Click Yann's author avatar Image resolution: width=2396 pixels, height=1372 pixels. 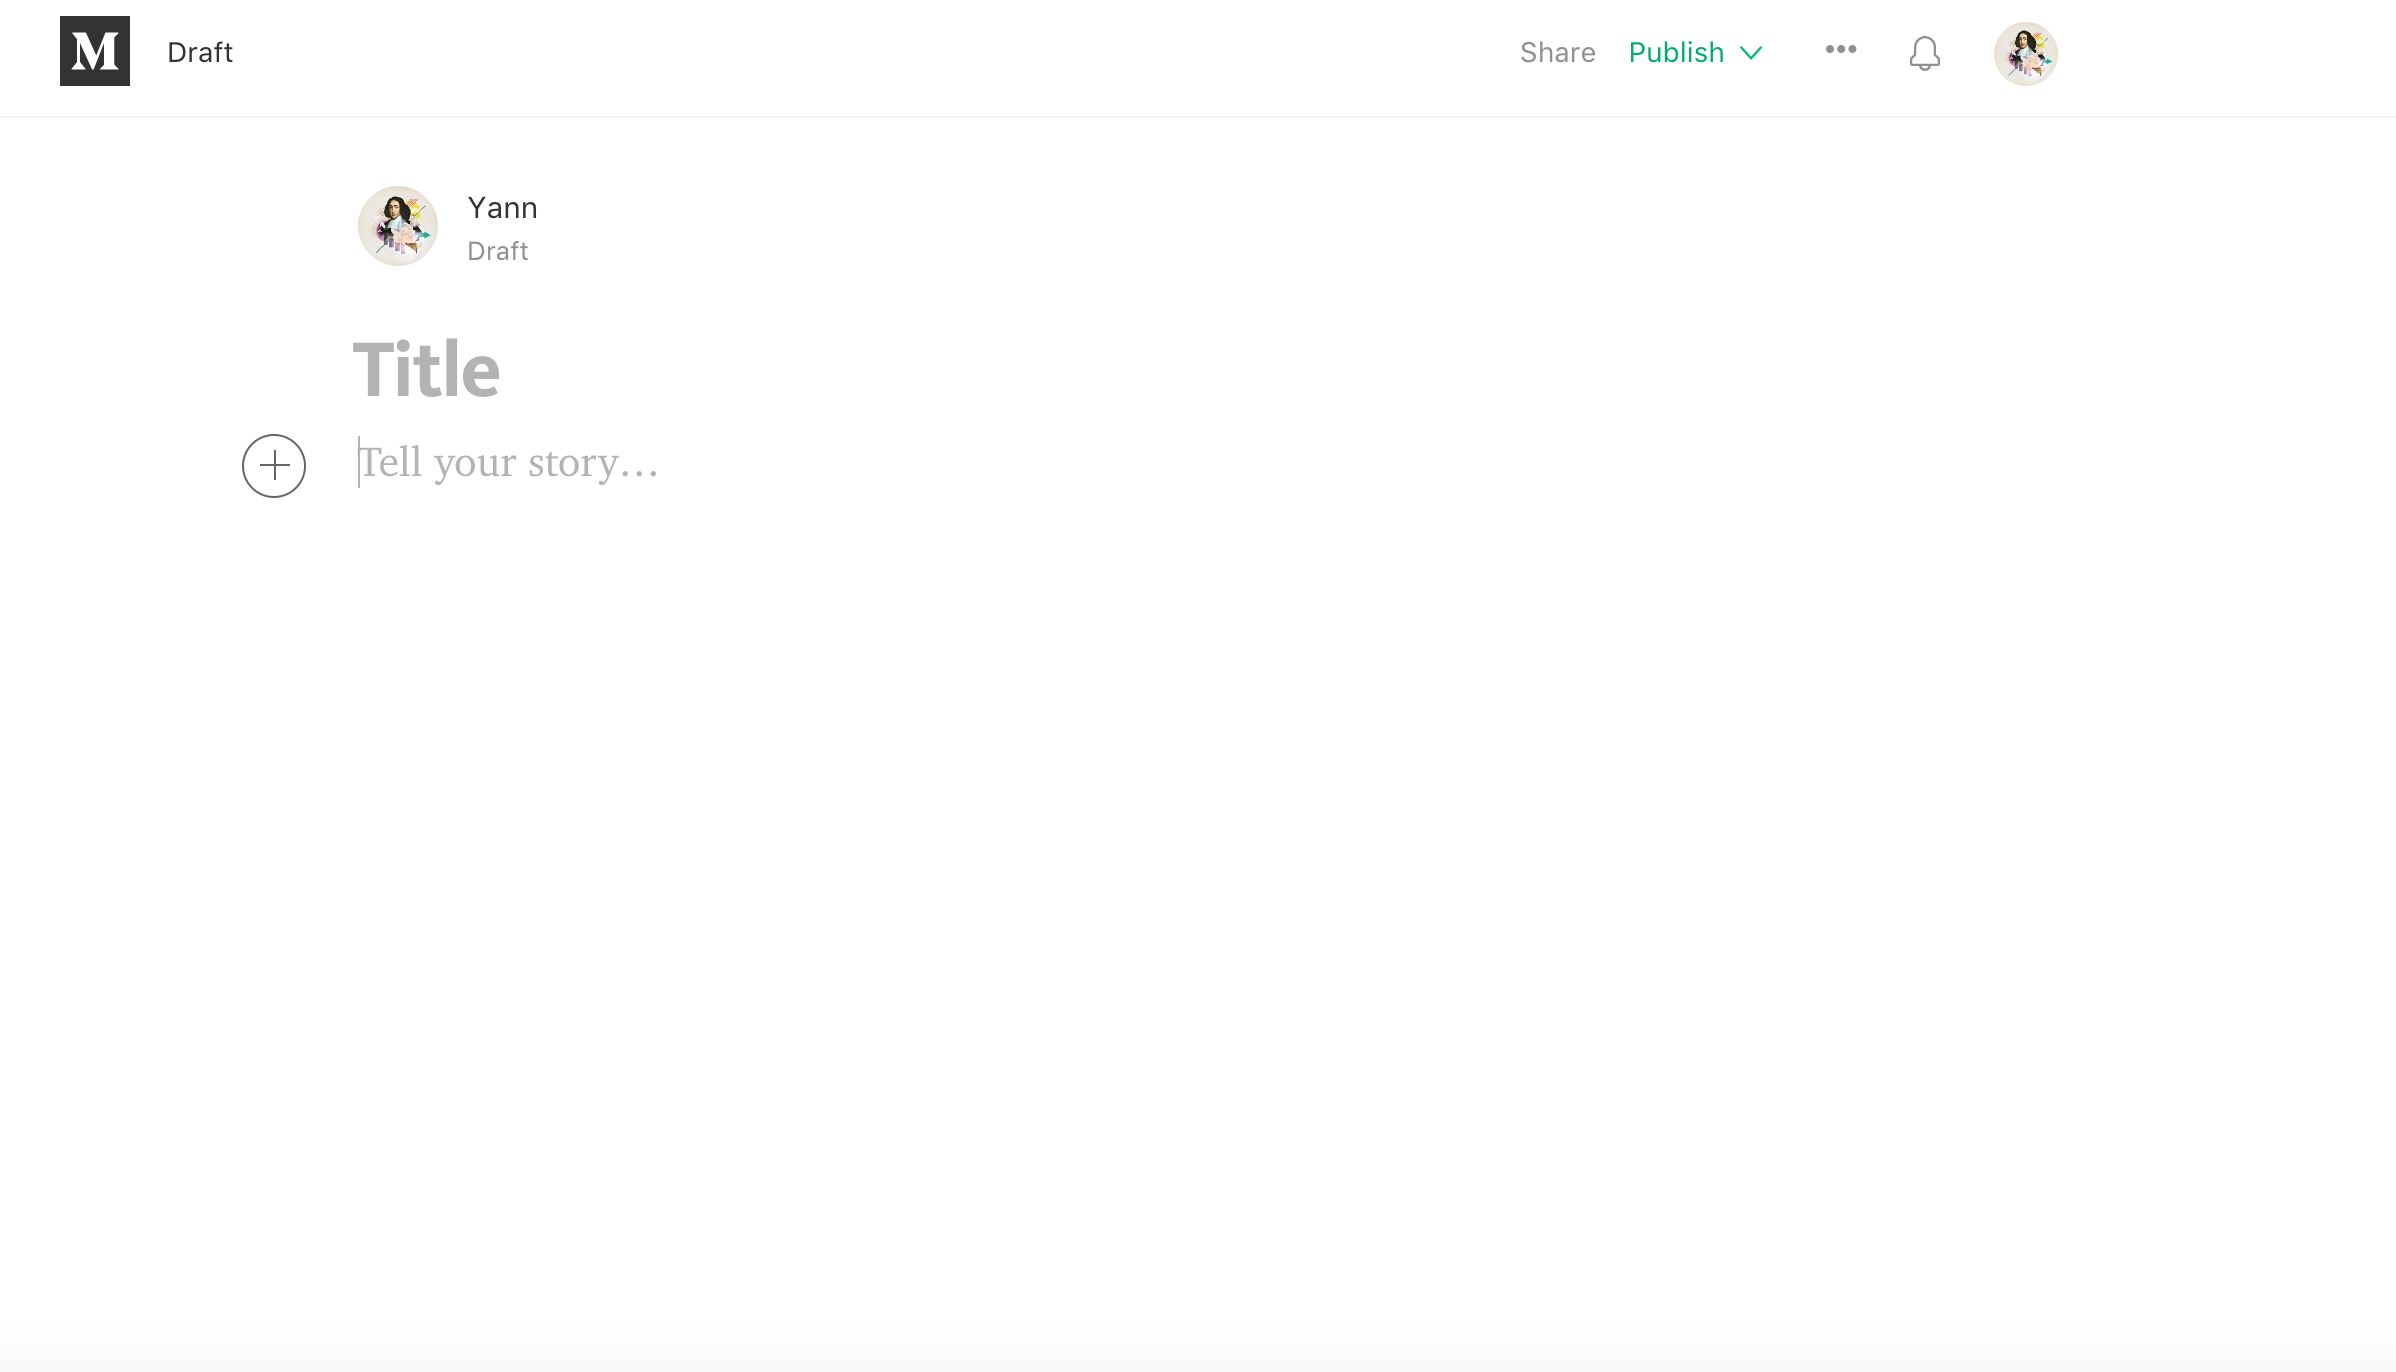[x=397, y=226]
